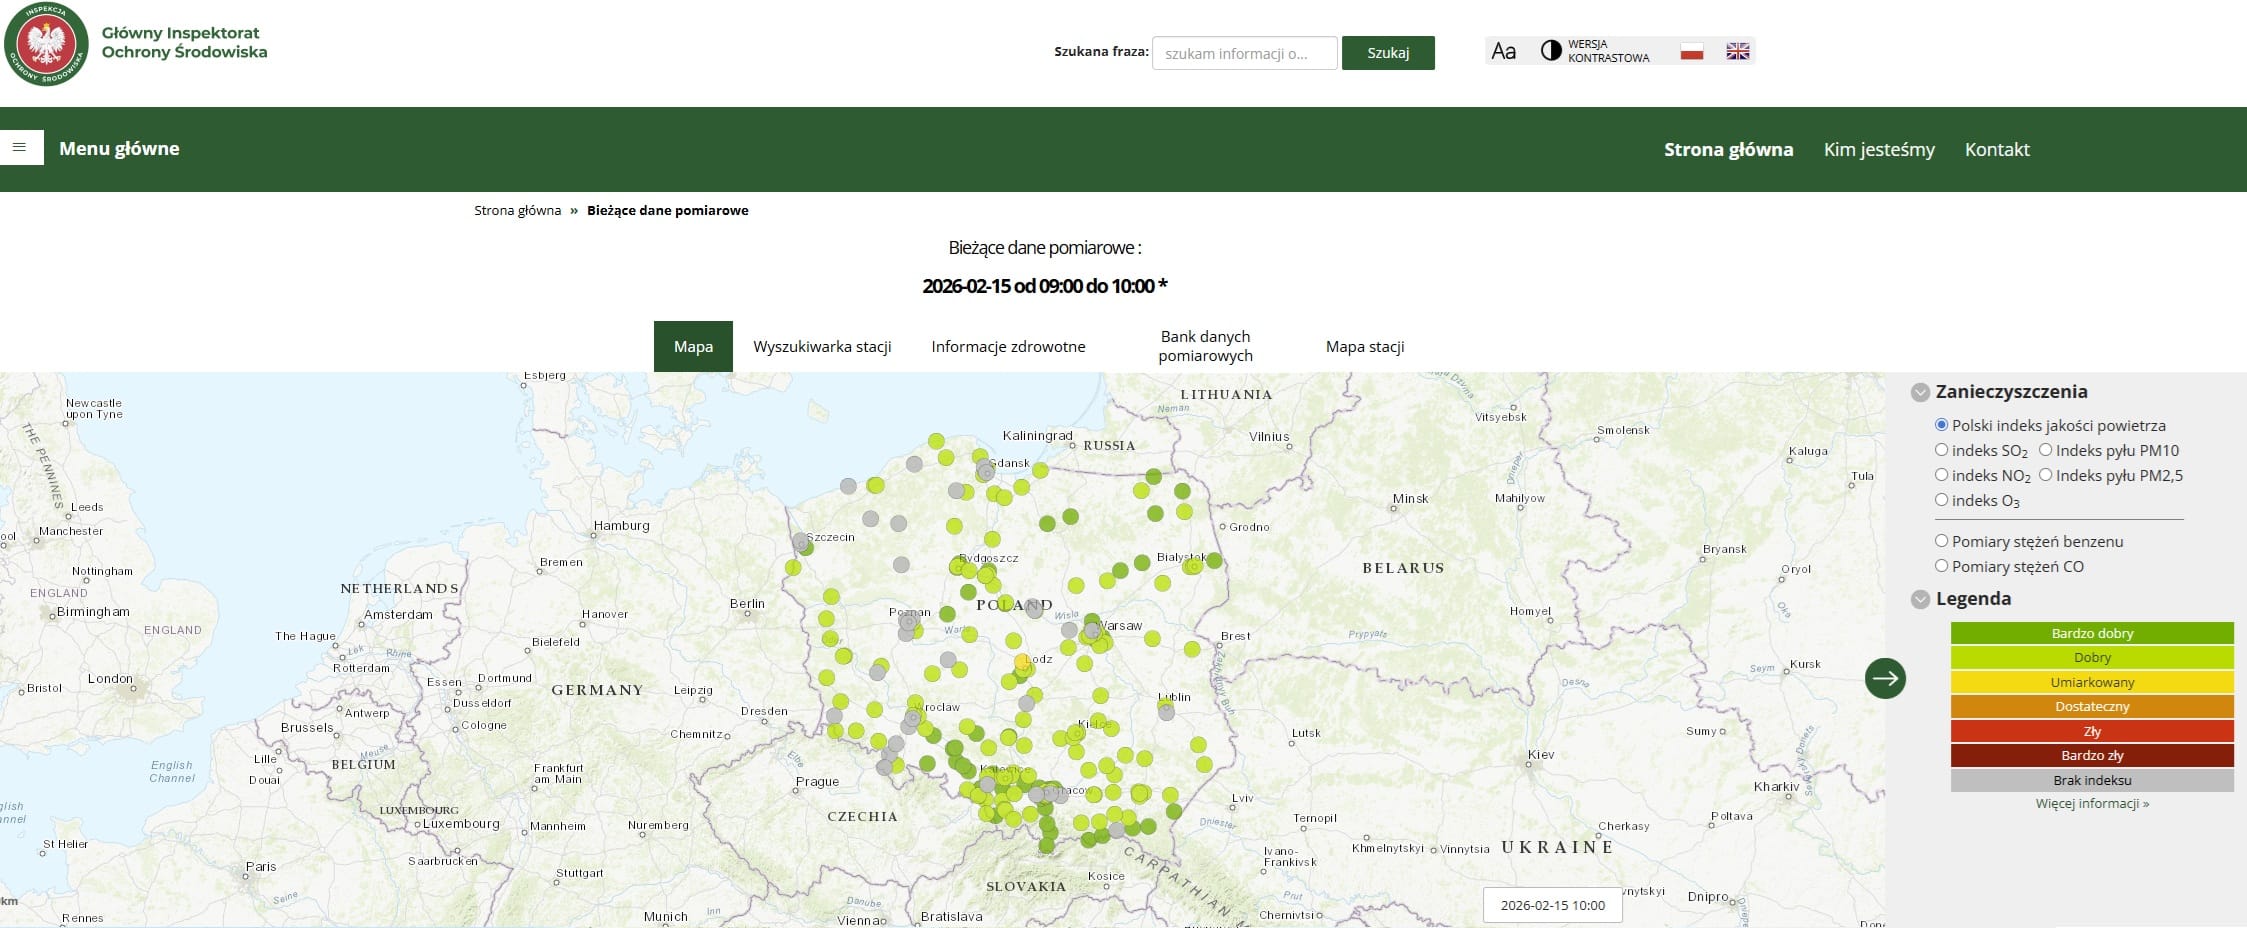Switch to the Wyszukiwarka stacji tab

coord(821,346)
